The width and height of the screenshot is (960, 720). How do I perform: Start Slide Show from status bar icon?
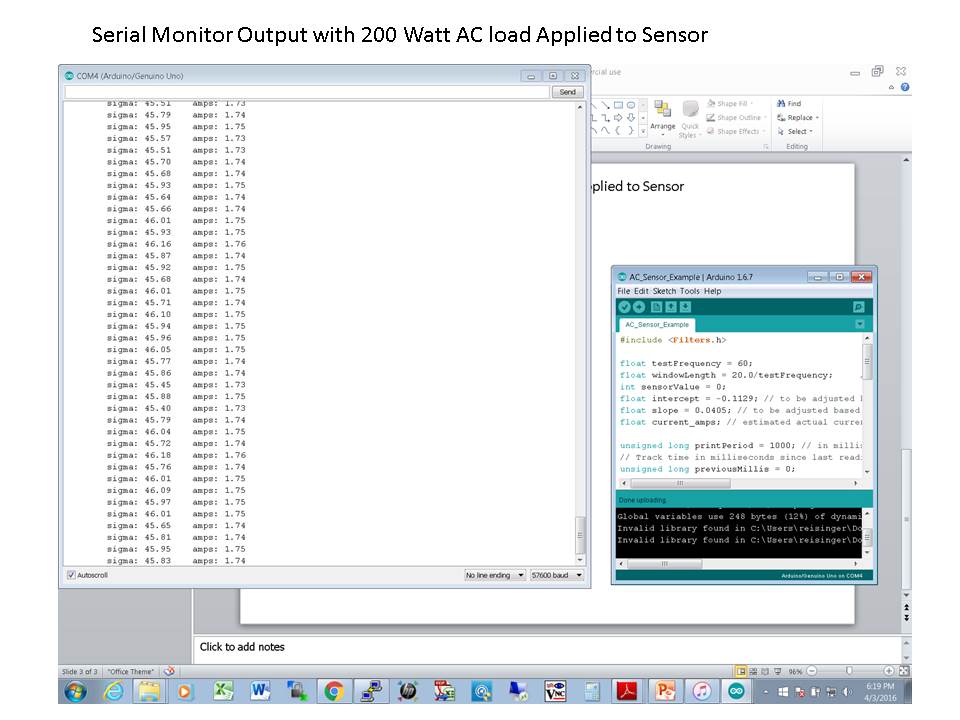coord(778,671)
